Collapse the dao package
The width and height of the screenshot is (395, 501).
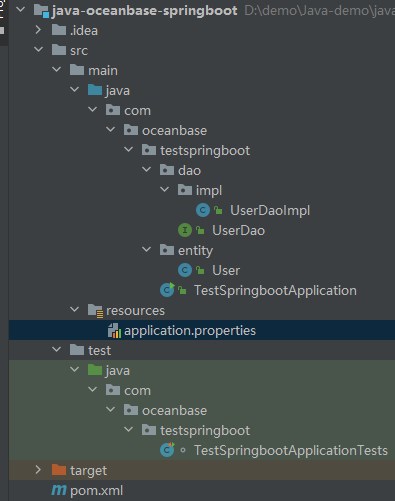pos(146,170)
